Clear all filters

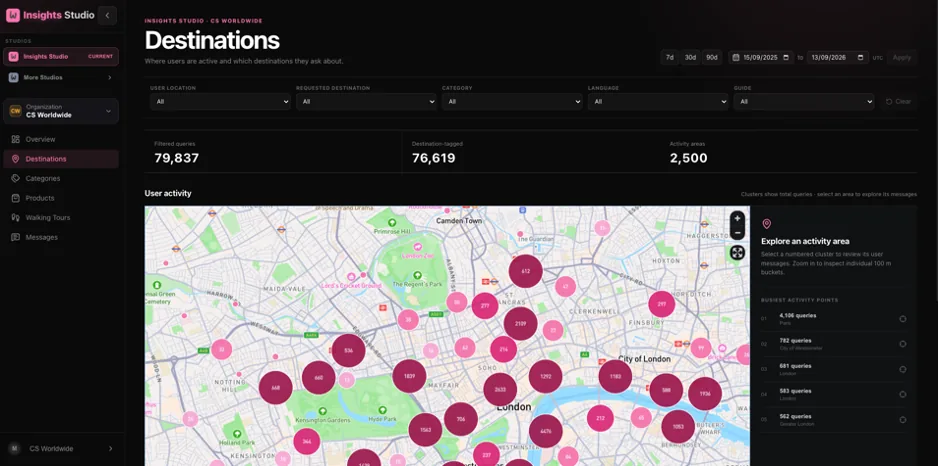click(899, 102)
